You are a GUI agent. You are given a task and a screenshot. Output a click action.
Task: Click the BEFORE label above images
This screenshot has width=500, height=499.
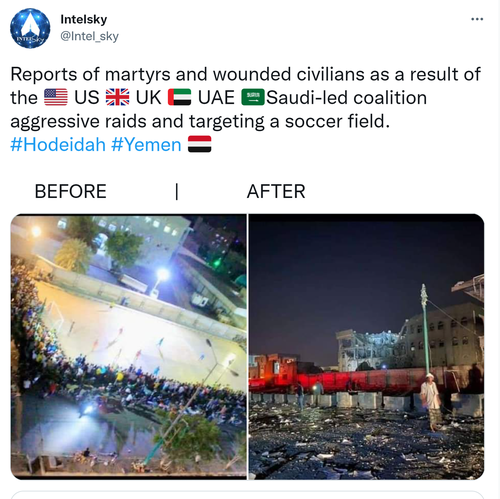coord(71,191)
